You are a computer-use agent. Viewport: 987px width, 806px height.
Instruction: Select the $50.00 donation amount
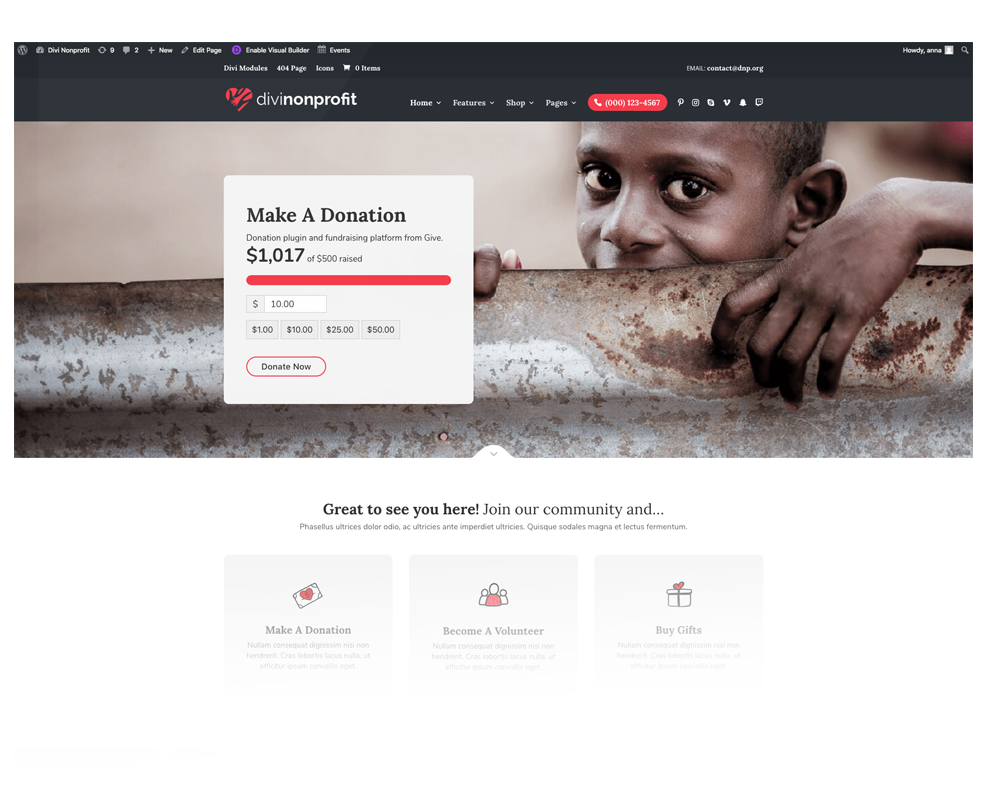click(x=381, y=329)
